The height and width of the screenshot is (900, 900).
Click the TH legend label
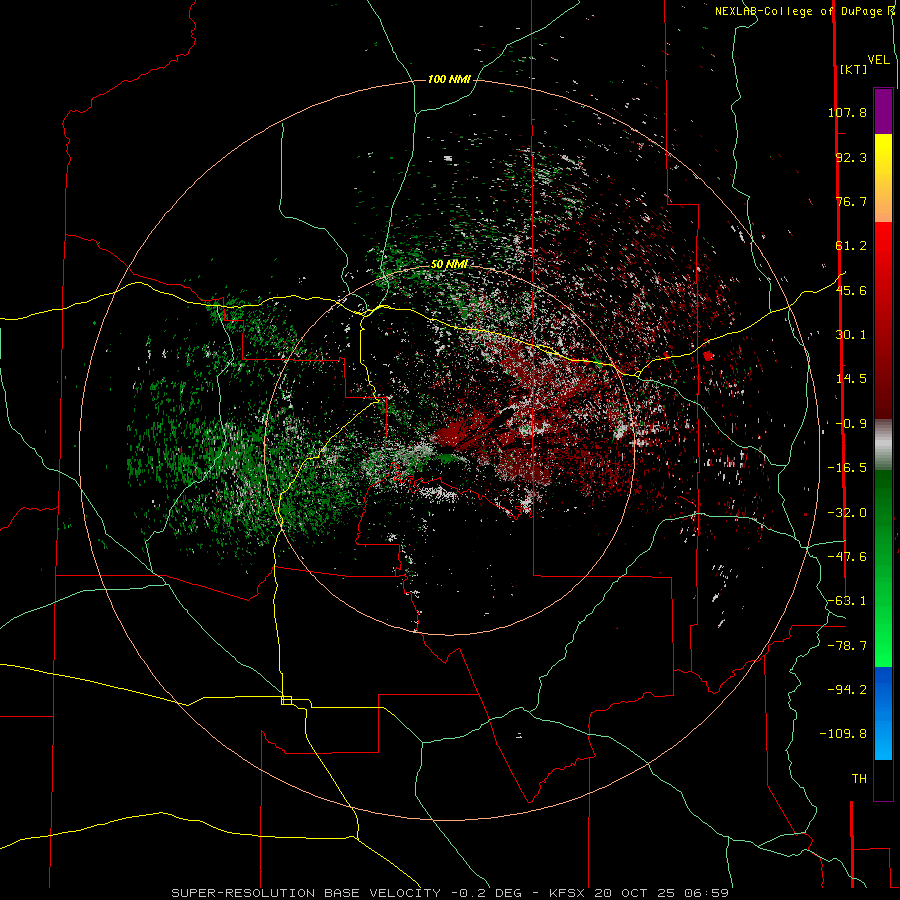(859, 779)
